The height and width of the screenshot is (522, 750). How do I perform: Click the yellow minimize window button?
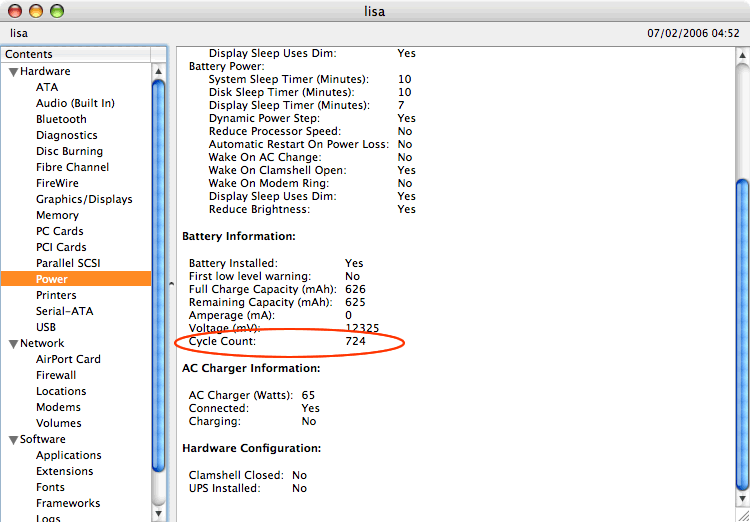36,11
